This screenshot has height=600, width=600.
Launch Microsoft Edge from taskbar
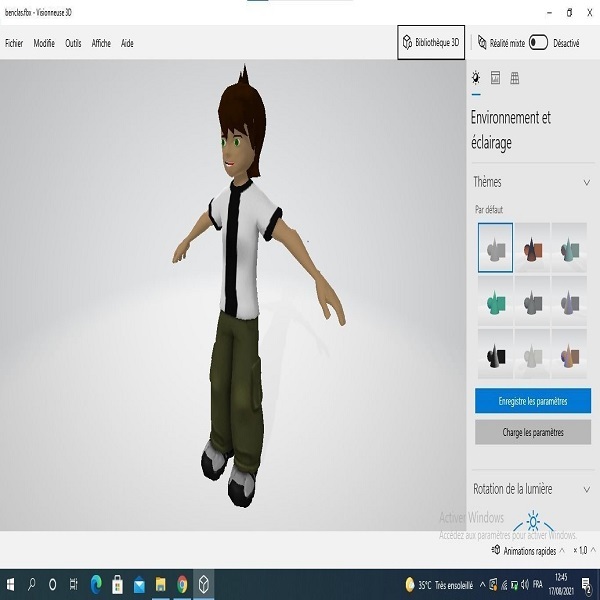(x=96, y=584)
